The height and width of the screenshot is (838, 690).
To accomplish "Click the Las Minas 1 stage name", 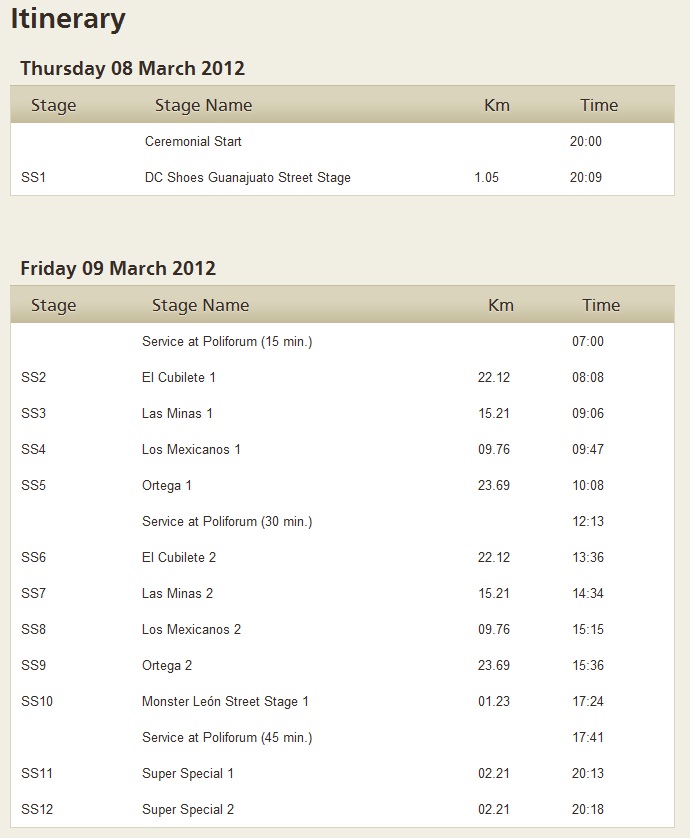I will click(x=177, y=414).
